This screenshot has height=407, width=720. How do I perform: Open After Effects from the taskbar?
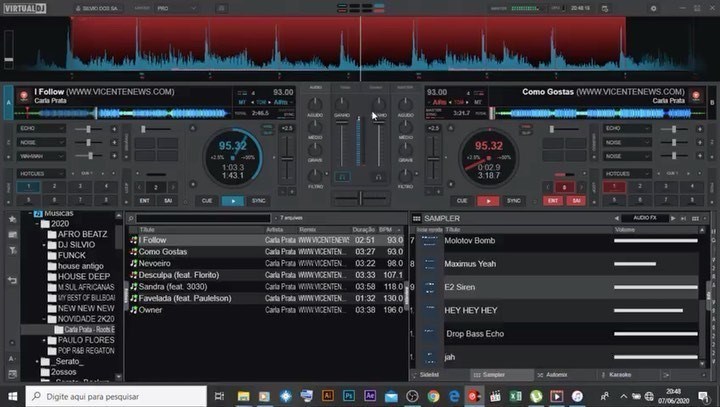pyautogui.click(x=370, y=396)
